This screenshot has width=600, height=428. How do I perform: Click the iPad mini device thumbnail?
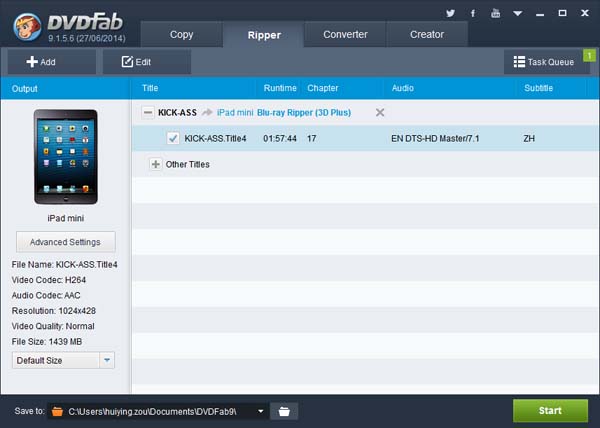[65, 157]
